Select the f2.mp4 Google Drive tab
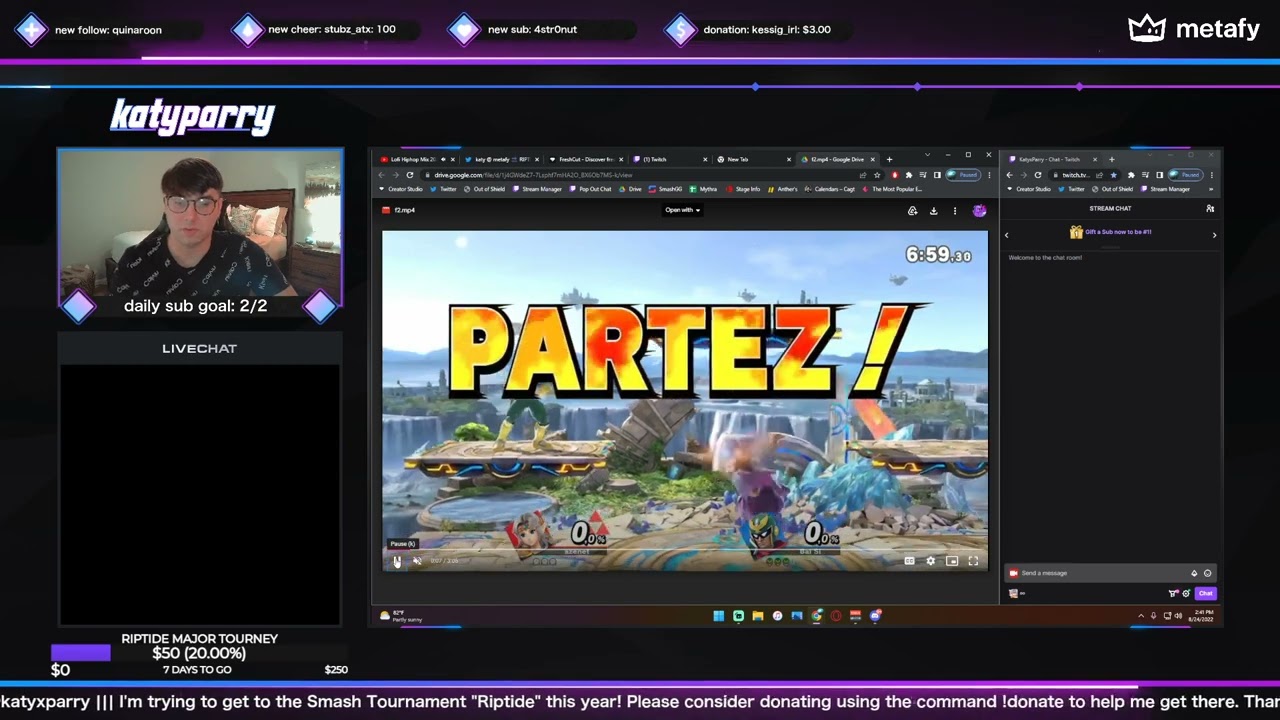Viewport: 1280px width, 720px height. pyautogui.click(x=838, y=159)
